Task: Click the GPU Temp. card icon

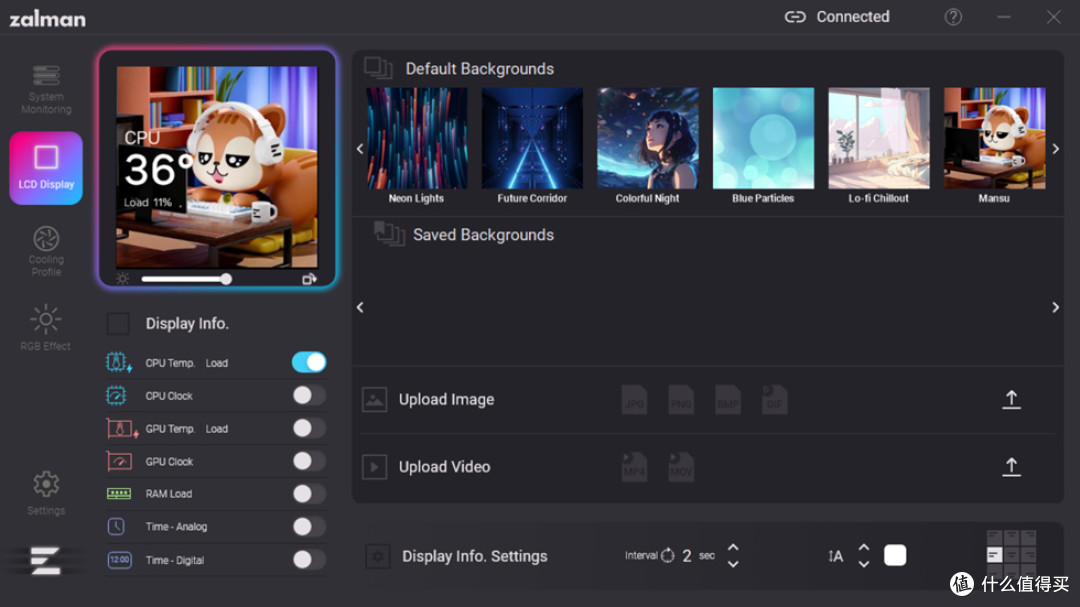Action: pos(122,429)
